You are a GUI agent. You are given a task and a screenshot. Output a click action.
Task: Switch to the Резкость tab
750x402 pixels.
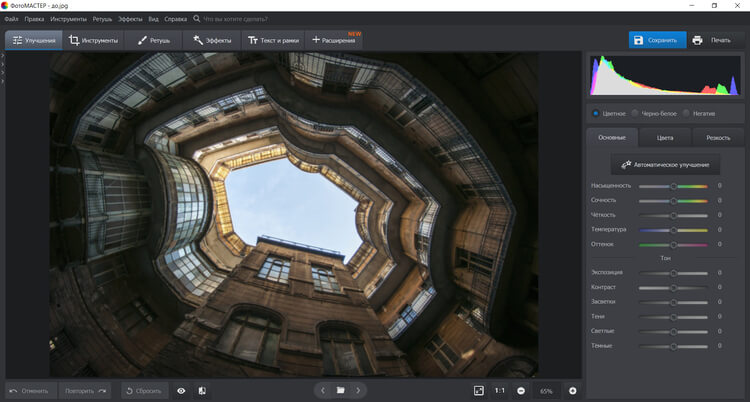click(718, 137)
